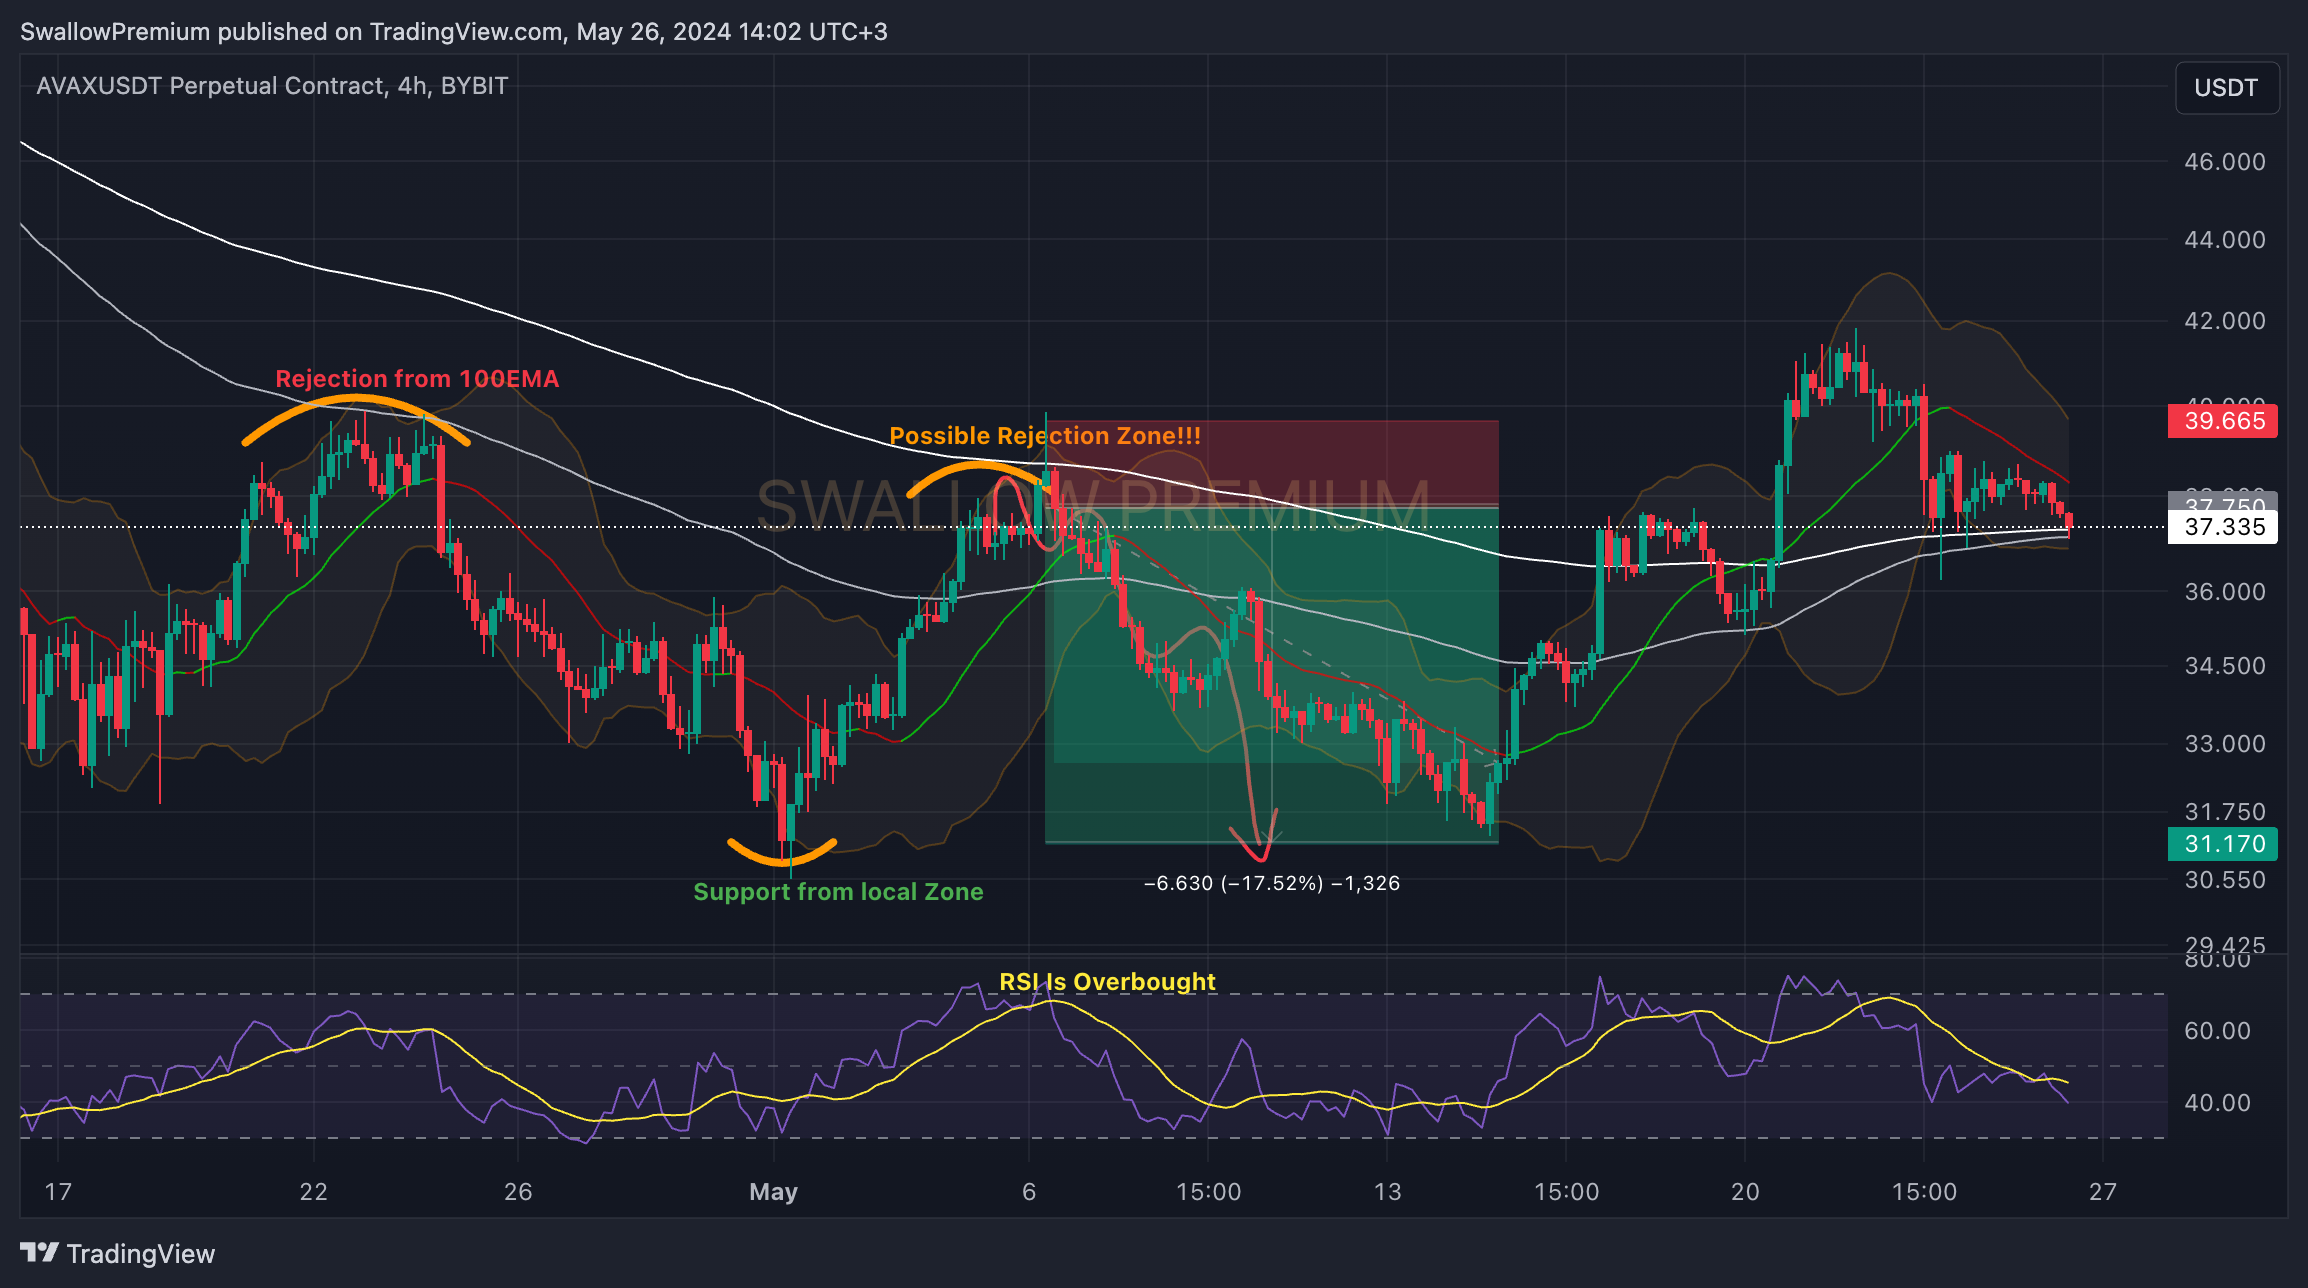Click the USDT currency button
The width and height of the screenshot is (2308, 1288).
click(x=2226, y=88)
